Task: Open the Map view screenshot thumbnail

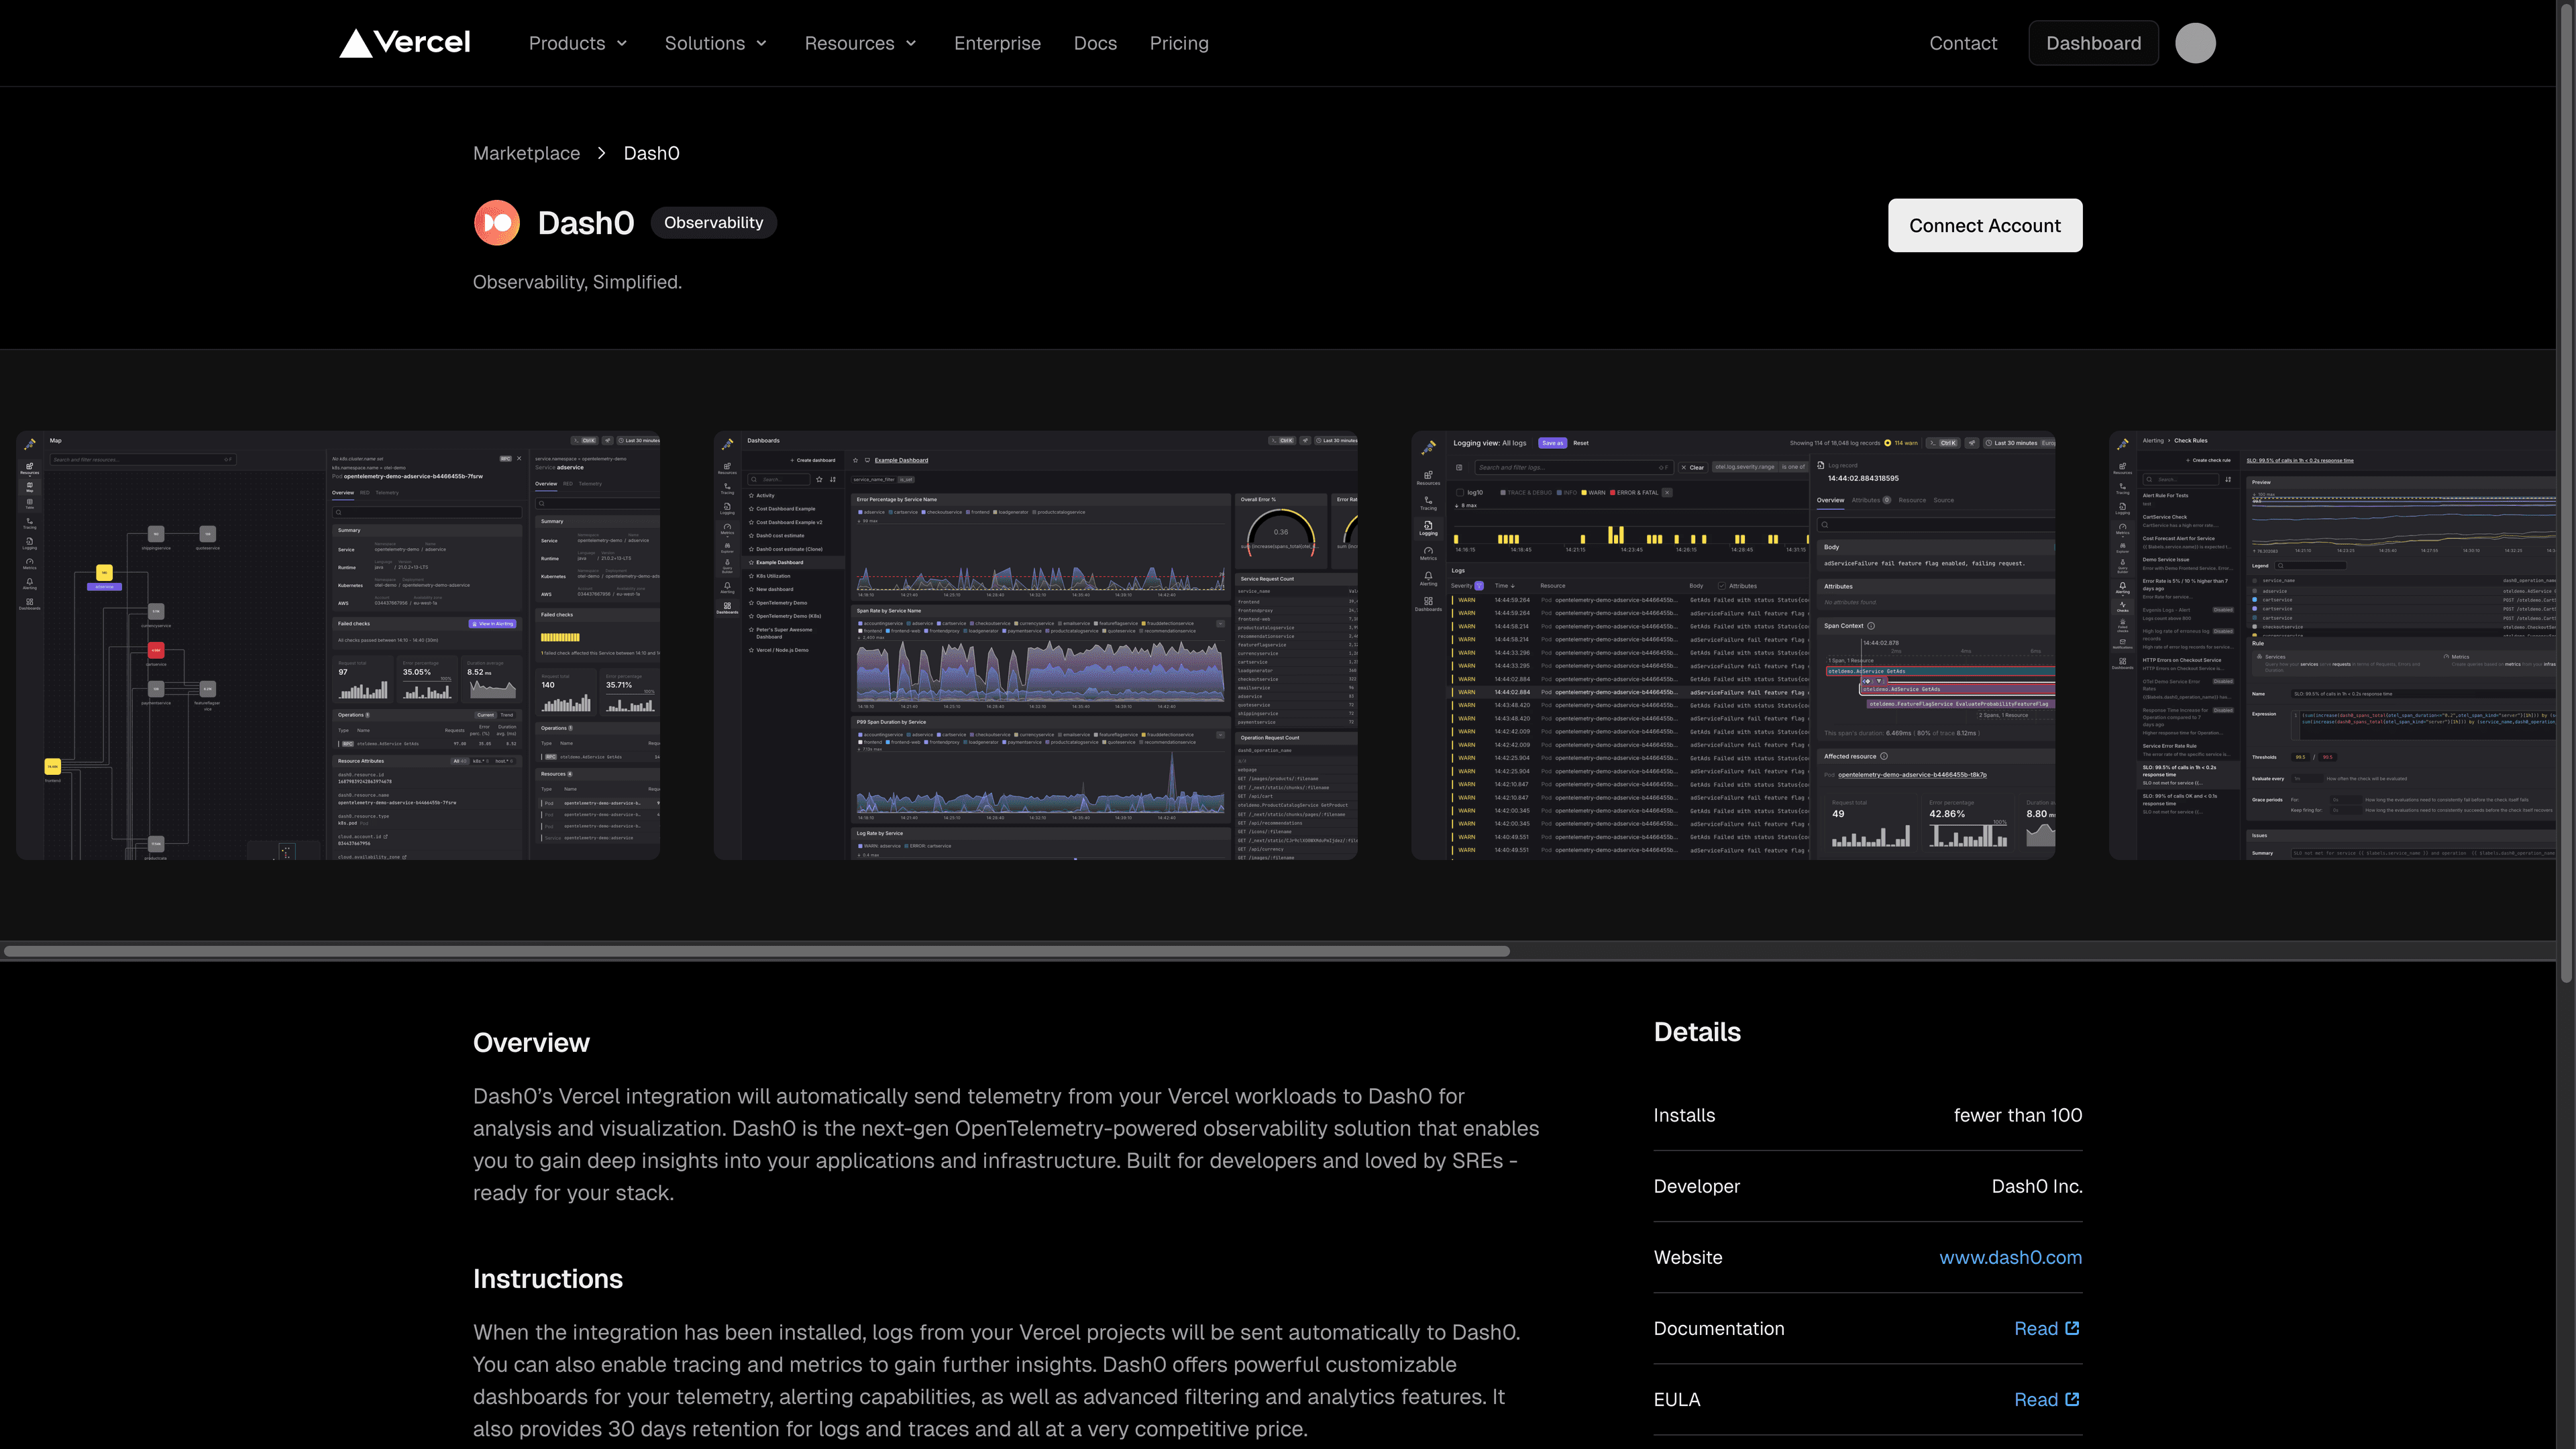Action: [338, 645]
